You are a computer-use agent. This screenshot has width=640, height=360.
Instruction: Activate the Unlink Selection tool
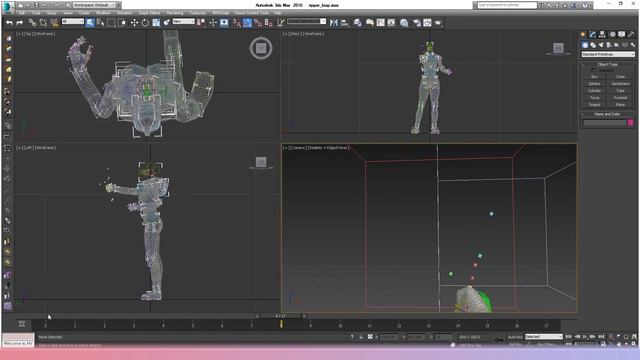click(43, 23)
